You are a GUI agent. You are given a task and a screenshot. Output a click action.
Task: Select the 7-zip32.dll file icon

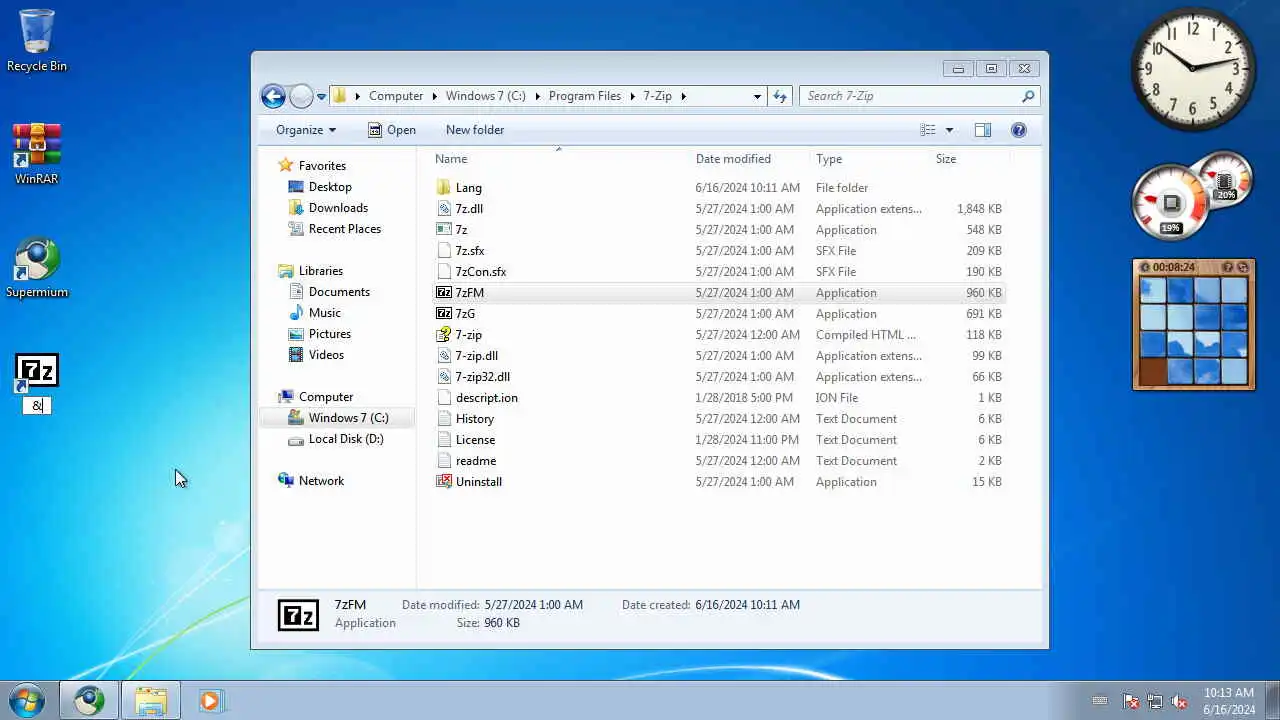[444, 377]
